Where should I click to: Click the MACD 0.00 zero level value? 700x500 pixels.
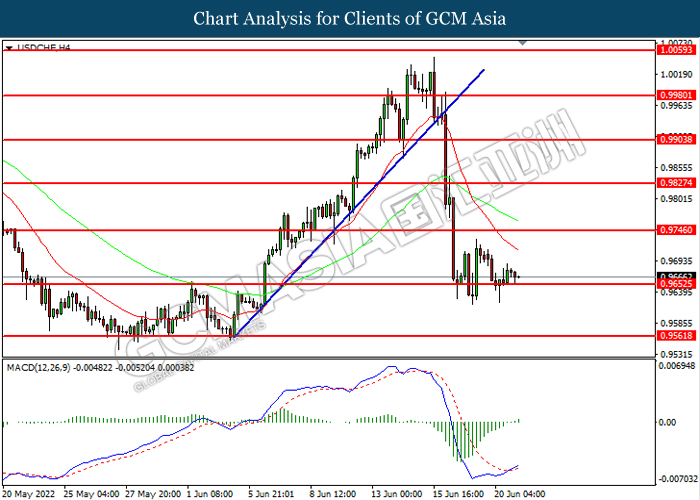click(667, 422)
